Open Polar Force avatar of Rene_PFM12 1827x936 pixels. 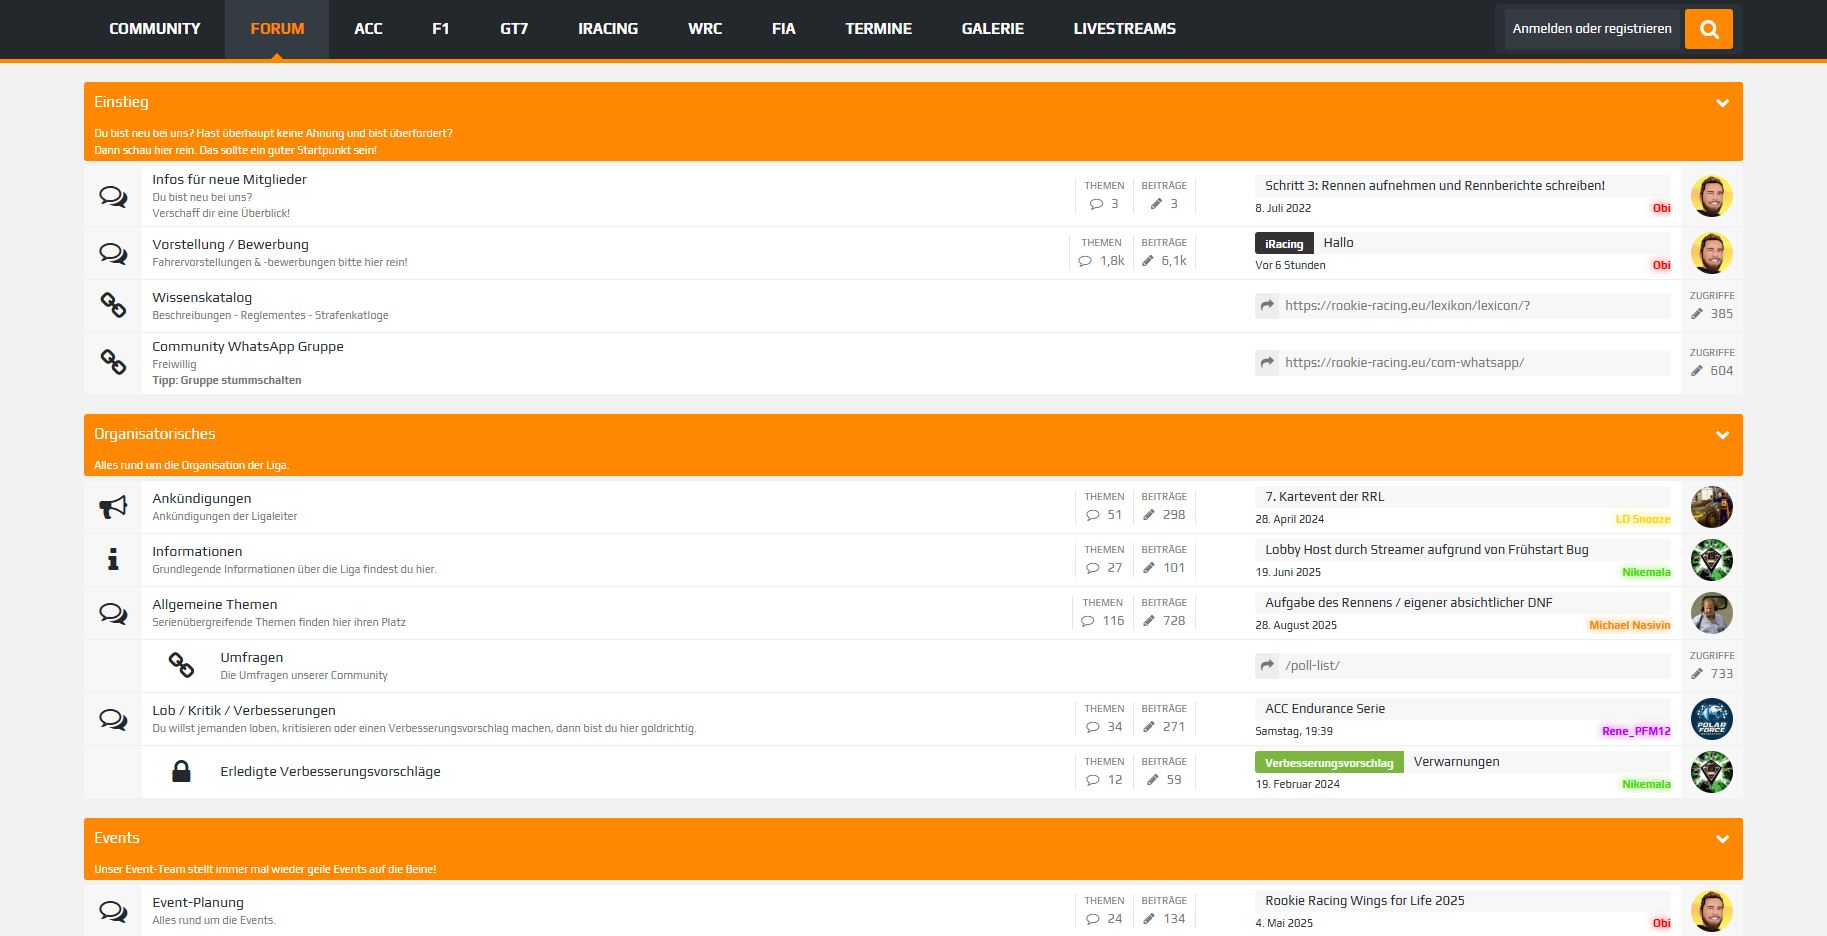(x=1711, y=719)
